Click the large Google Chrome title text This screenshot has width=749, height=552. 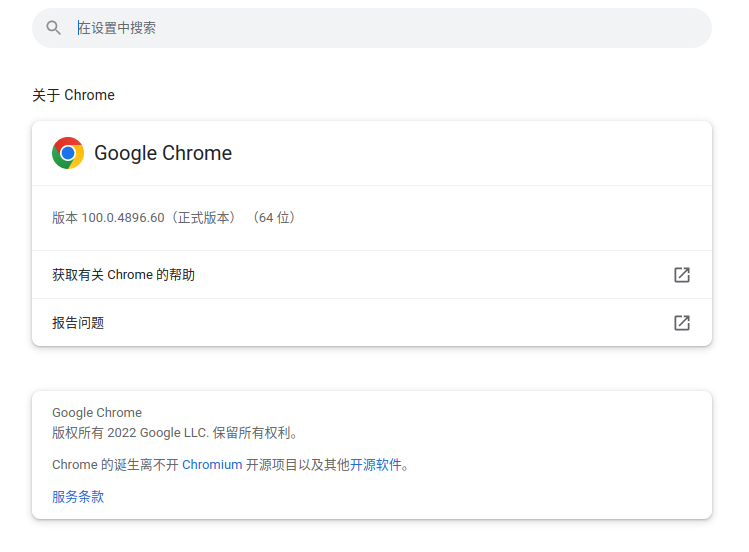163,153
